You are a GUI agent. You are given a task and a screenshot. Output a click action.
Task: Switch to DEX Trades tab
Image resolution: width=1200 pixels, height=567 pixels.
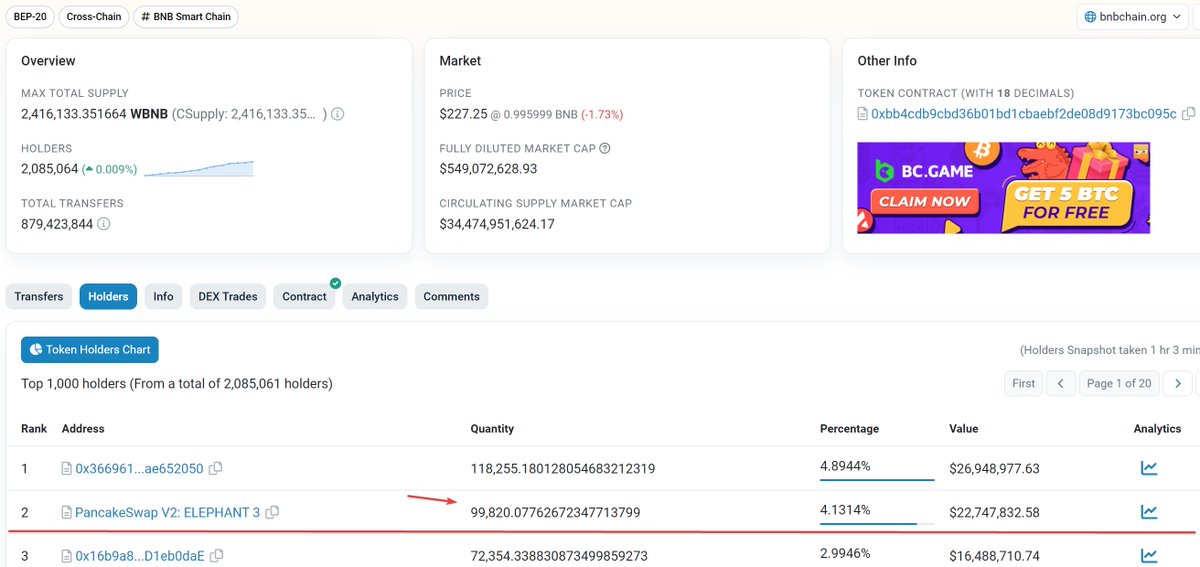(228, 296)
